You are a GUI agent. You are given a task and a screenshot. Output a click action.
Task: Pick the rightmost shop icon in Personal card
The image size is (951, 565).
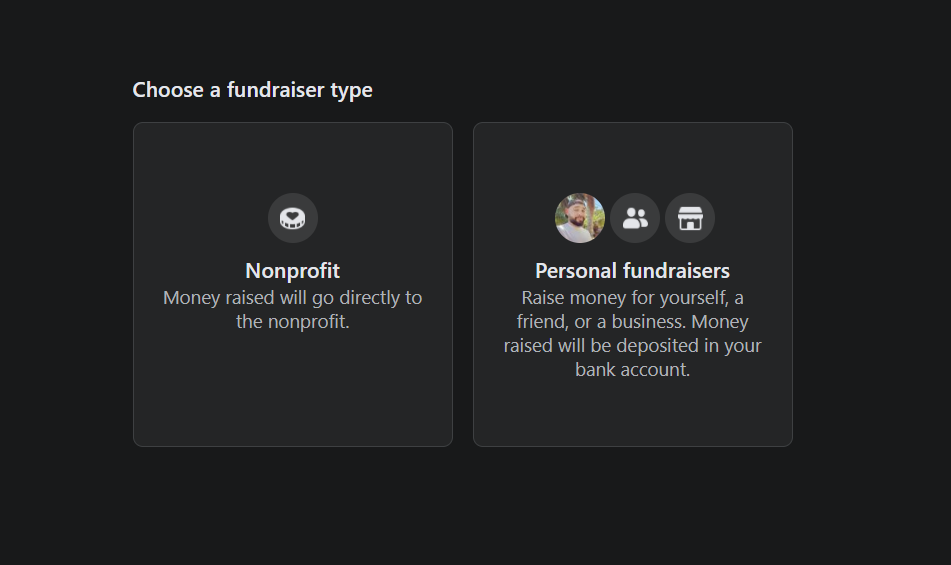coord(690,218)
